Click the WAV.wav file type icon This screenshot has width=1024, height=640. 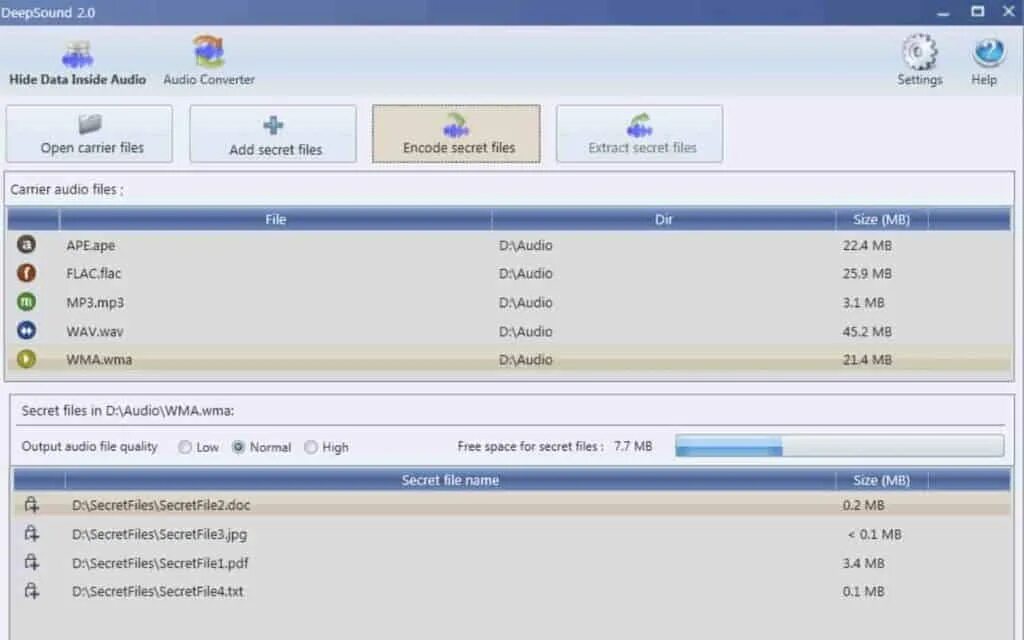(x=26, y=330)
